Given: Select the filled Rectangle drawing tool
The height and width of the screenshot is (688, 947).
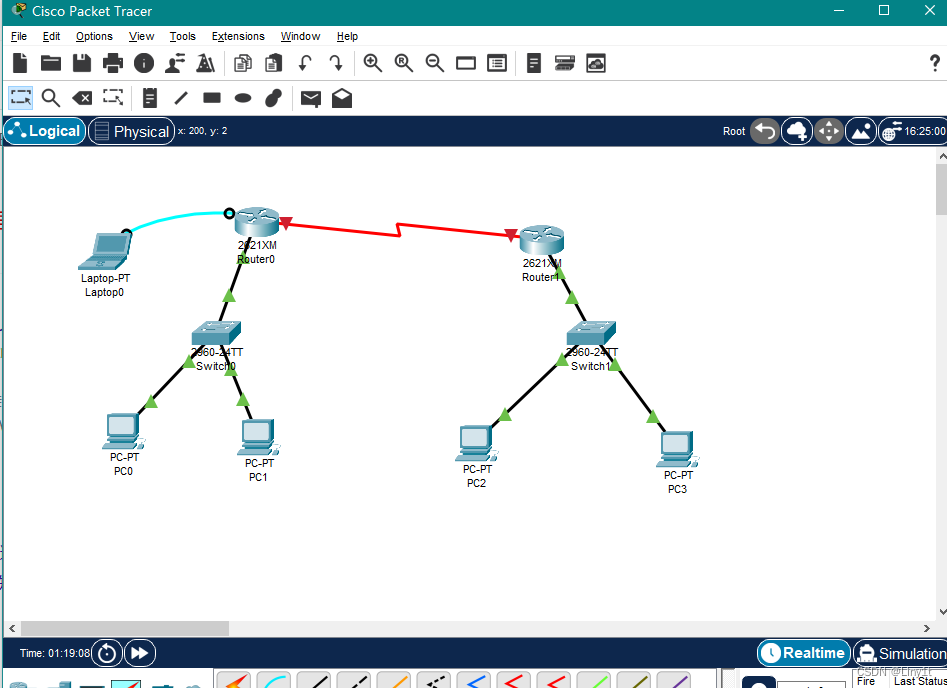Looking at the screenshot, I should [212, 97].
